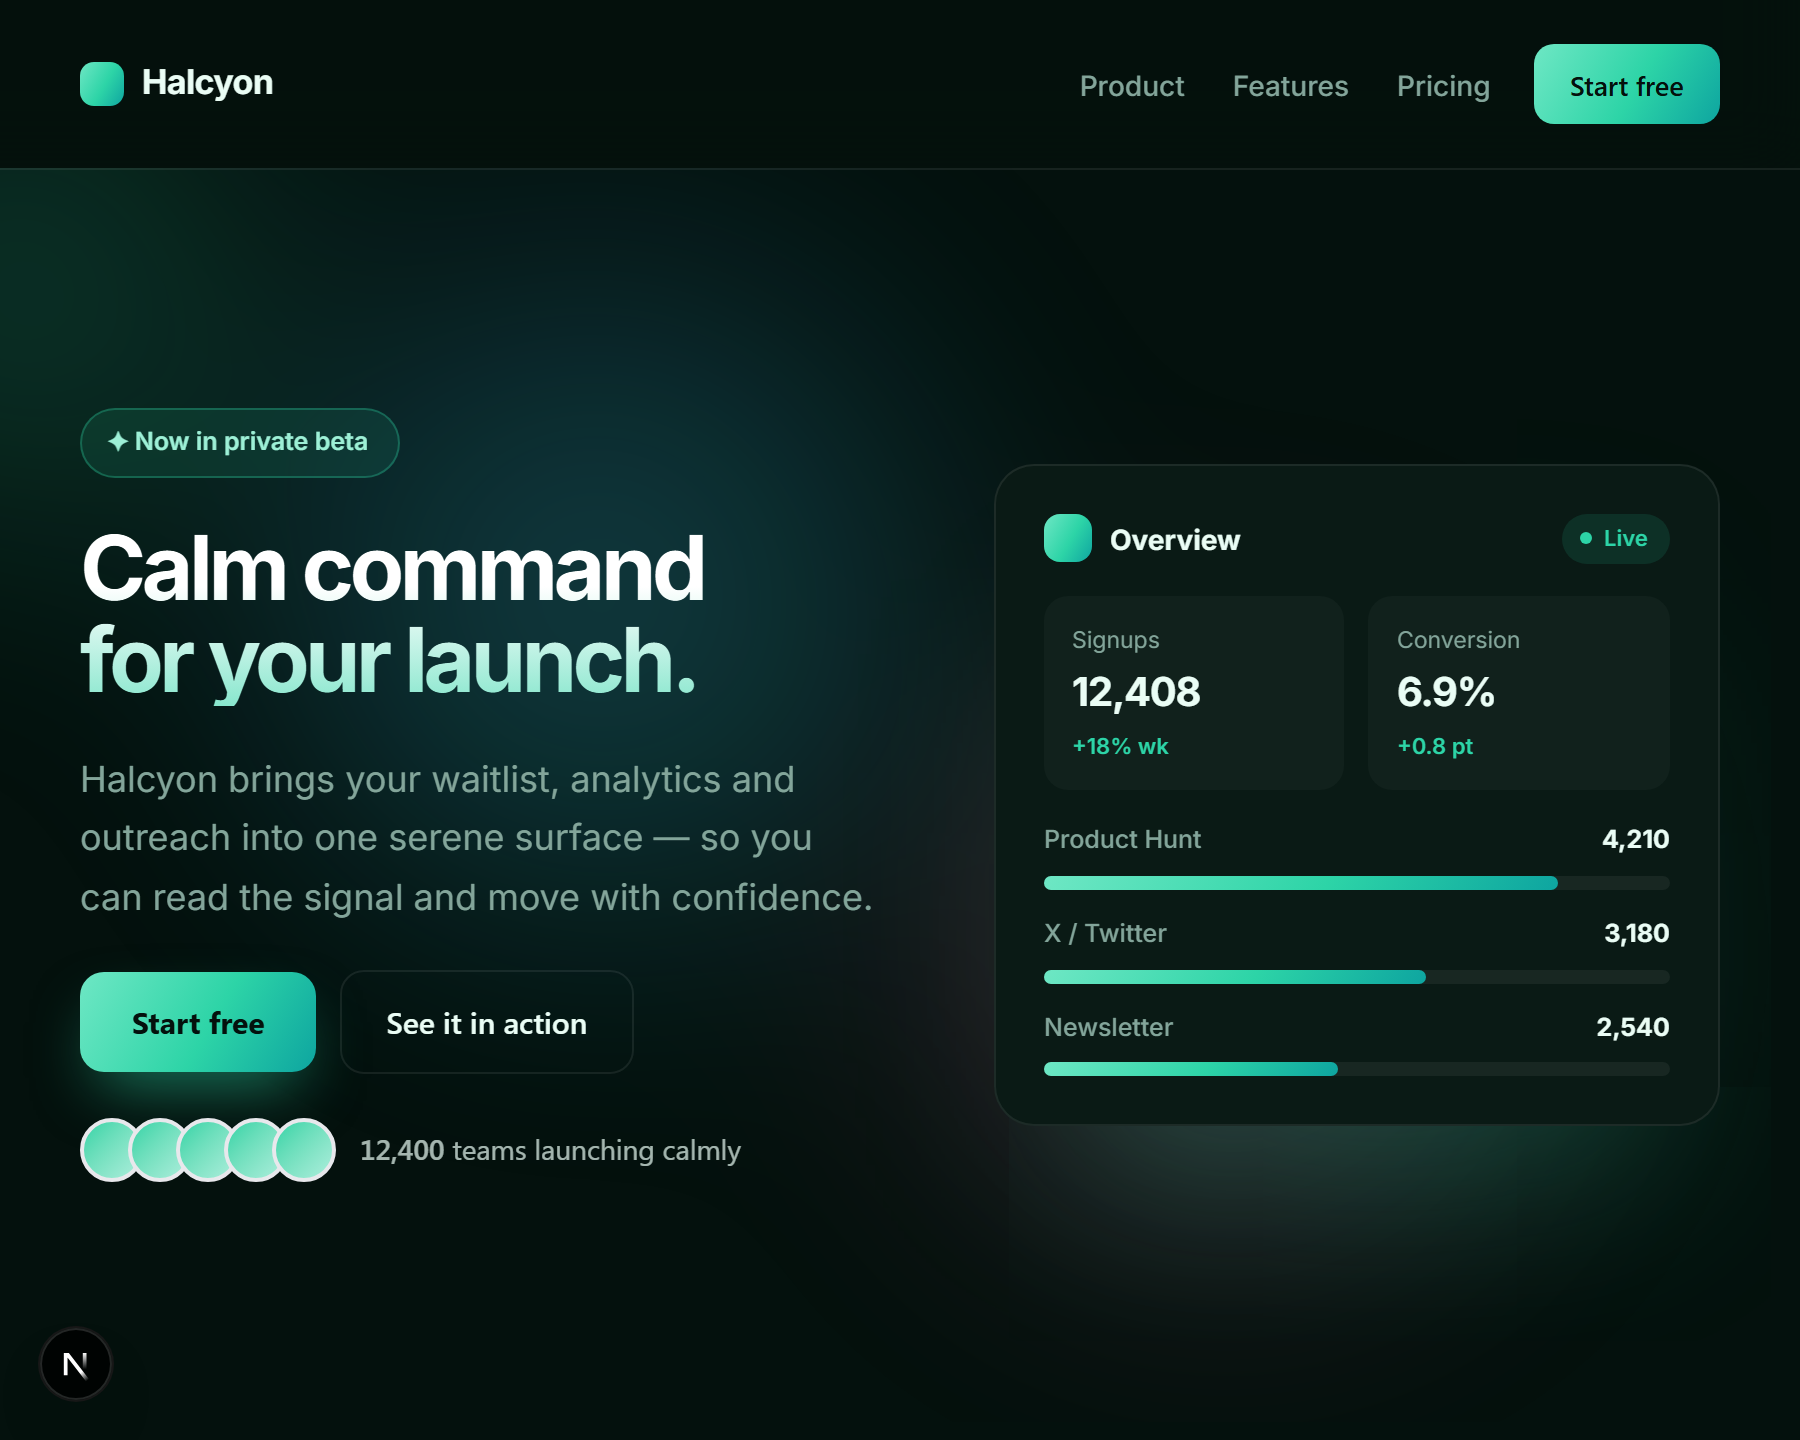Click the first team avatar circle
The width and height of the screenshot is (1800, 1440).
(x=112, y=1150)
